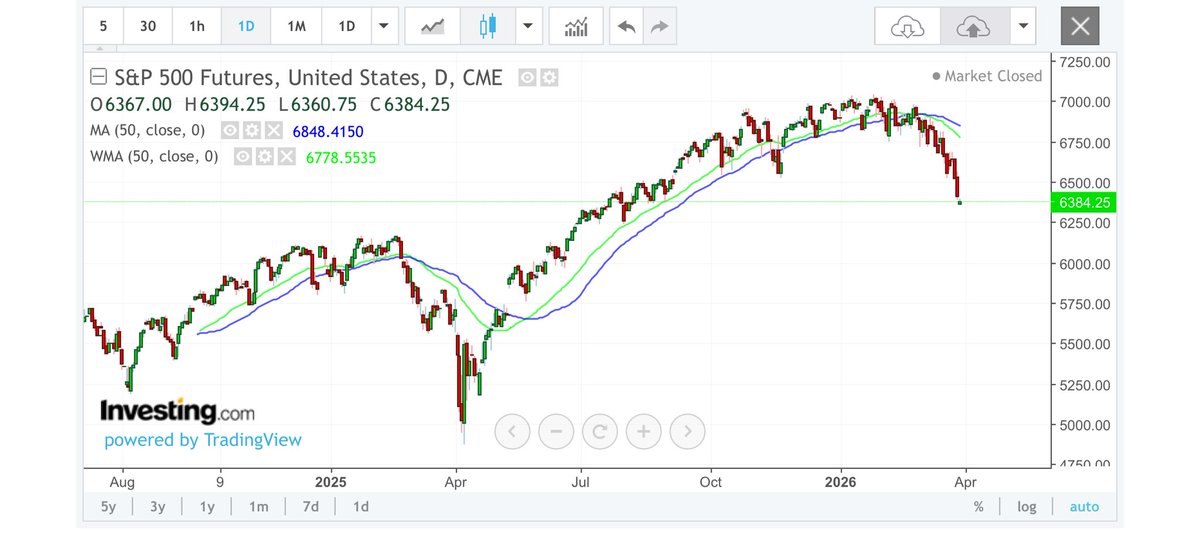Set the date range to 1d

361,507
